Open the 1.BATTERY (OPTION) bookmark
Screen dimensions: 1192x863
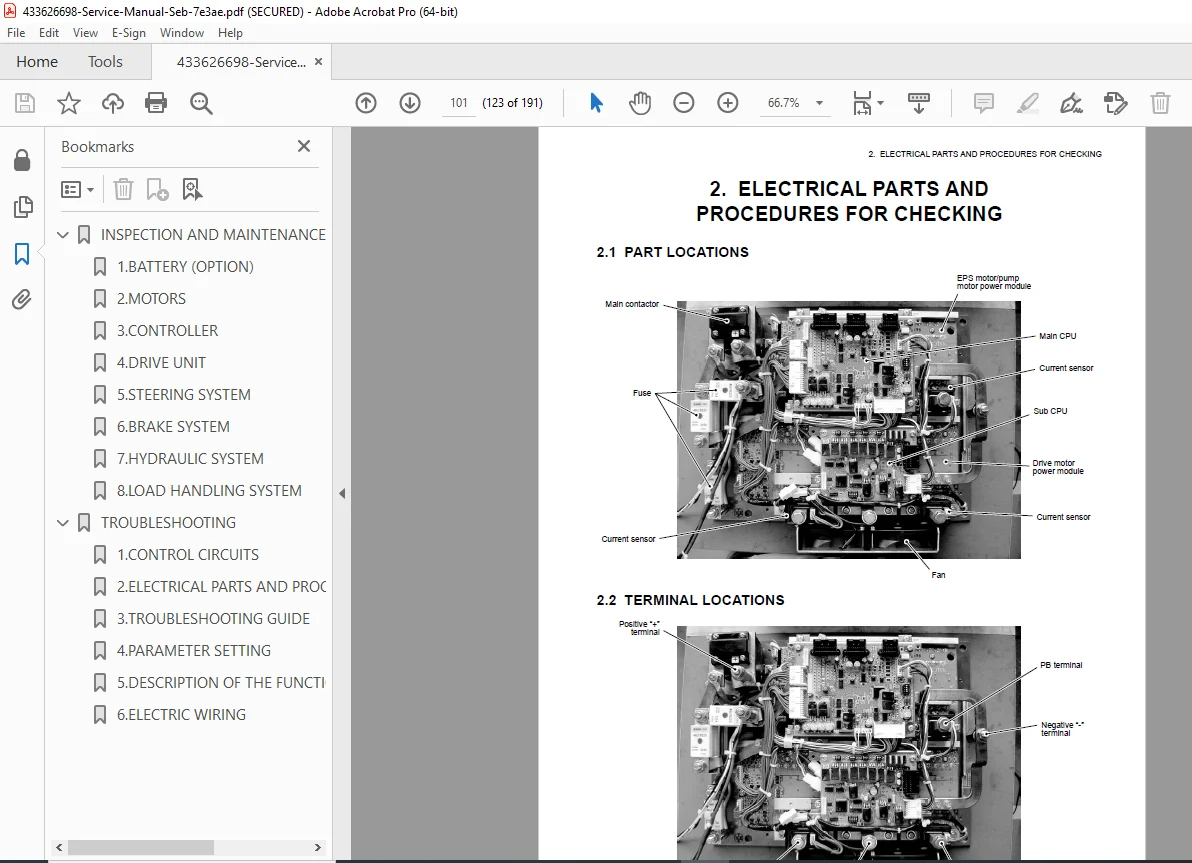pyautogui.click(x=185, y=267)
